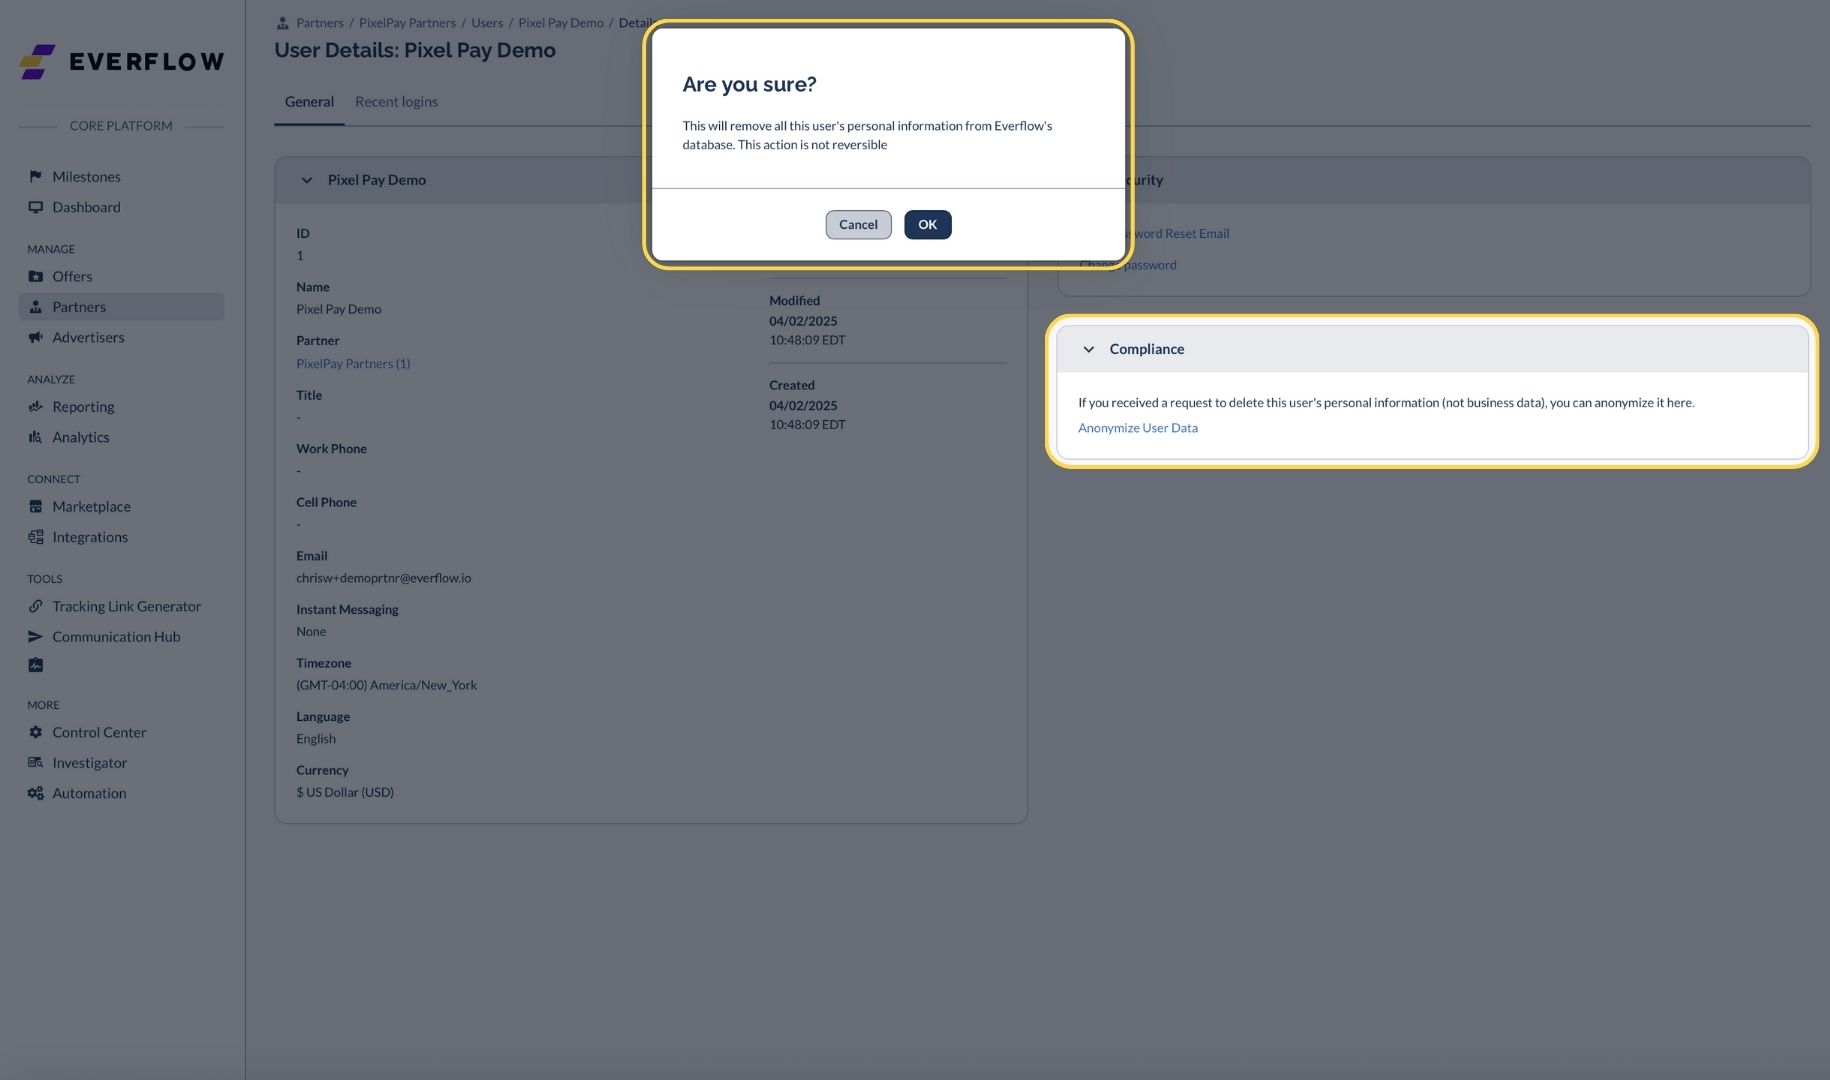Collapse the Compliance section chevron
Screen dimensions: 1830x1080
(x=1089, y=350)
